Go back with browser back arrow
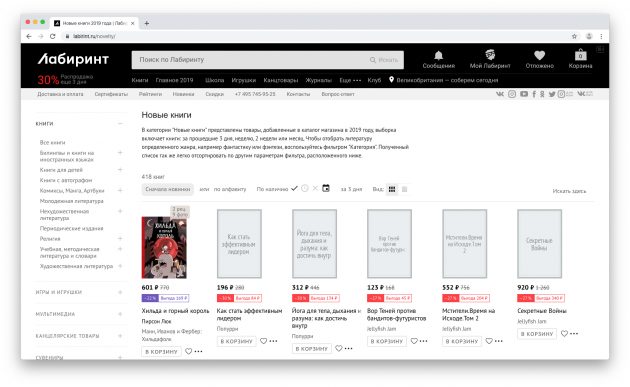The image size is (630, 387). tap(29, 36)
